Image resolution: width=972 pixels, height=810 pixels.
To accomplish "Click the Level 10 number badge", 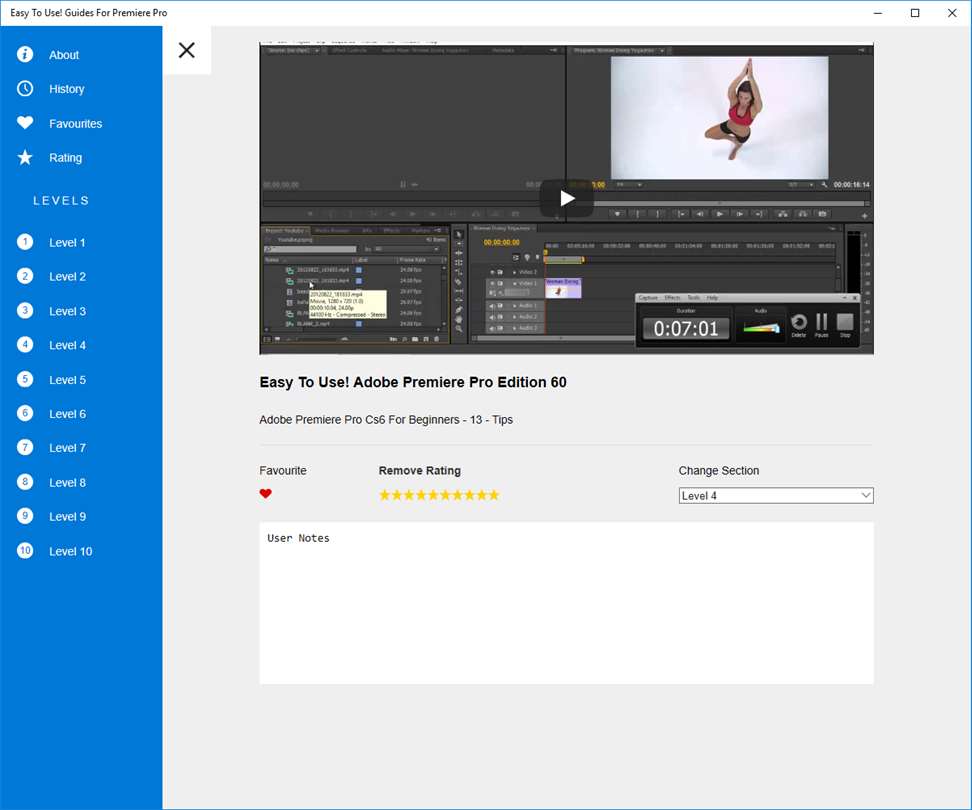I will tap(25, 550).
